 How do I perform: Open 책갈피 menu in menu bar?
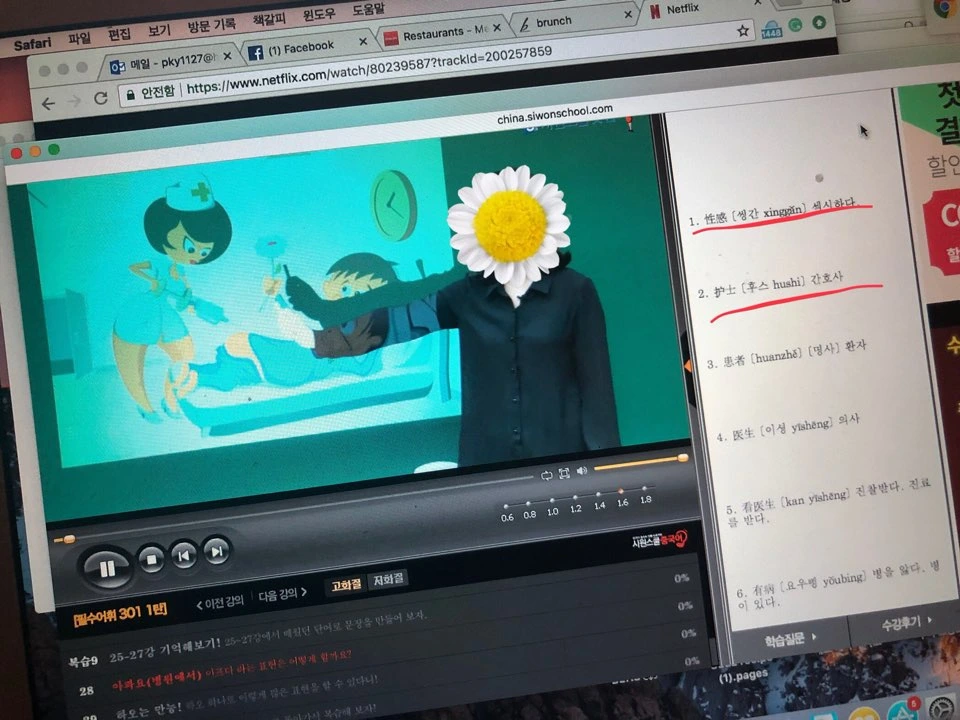pyautogui.click(x=269, y=20)
